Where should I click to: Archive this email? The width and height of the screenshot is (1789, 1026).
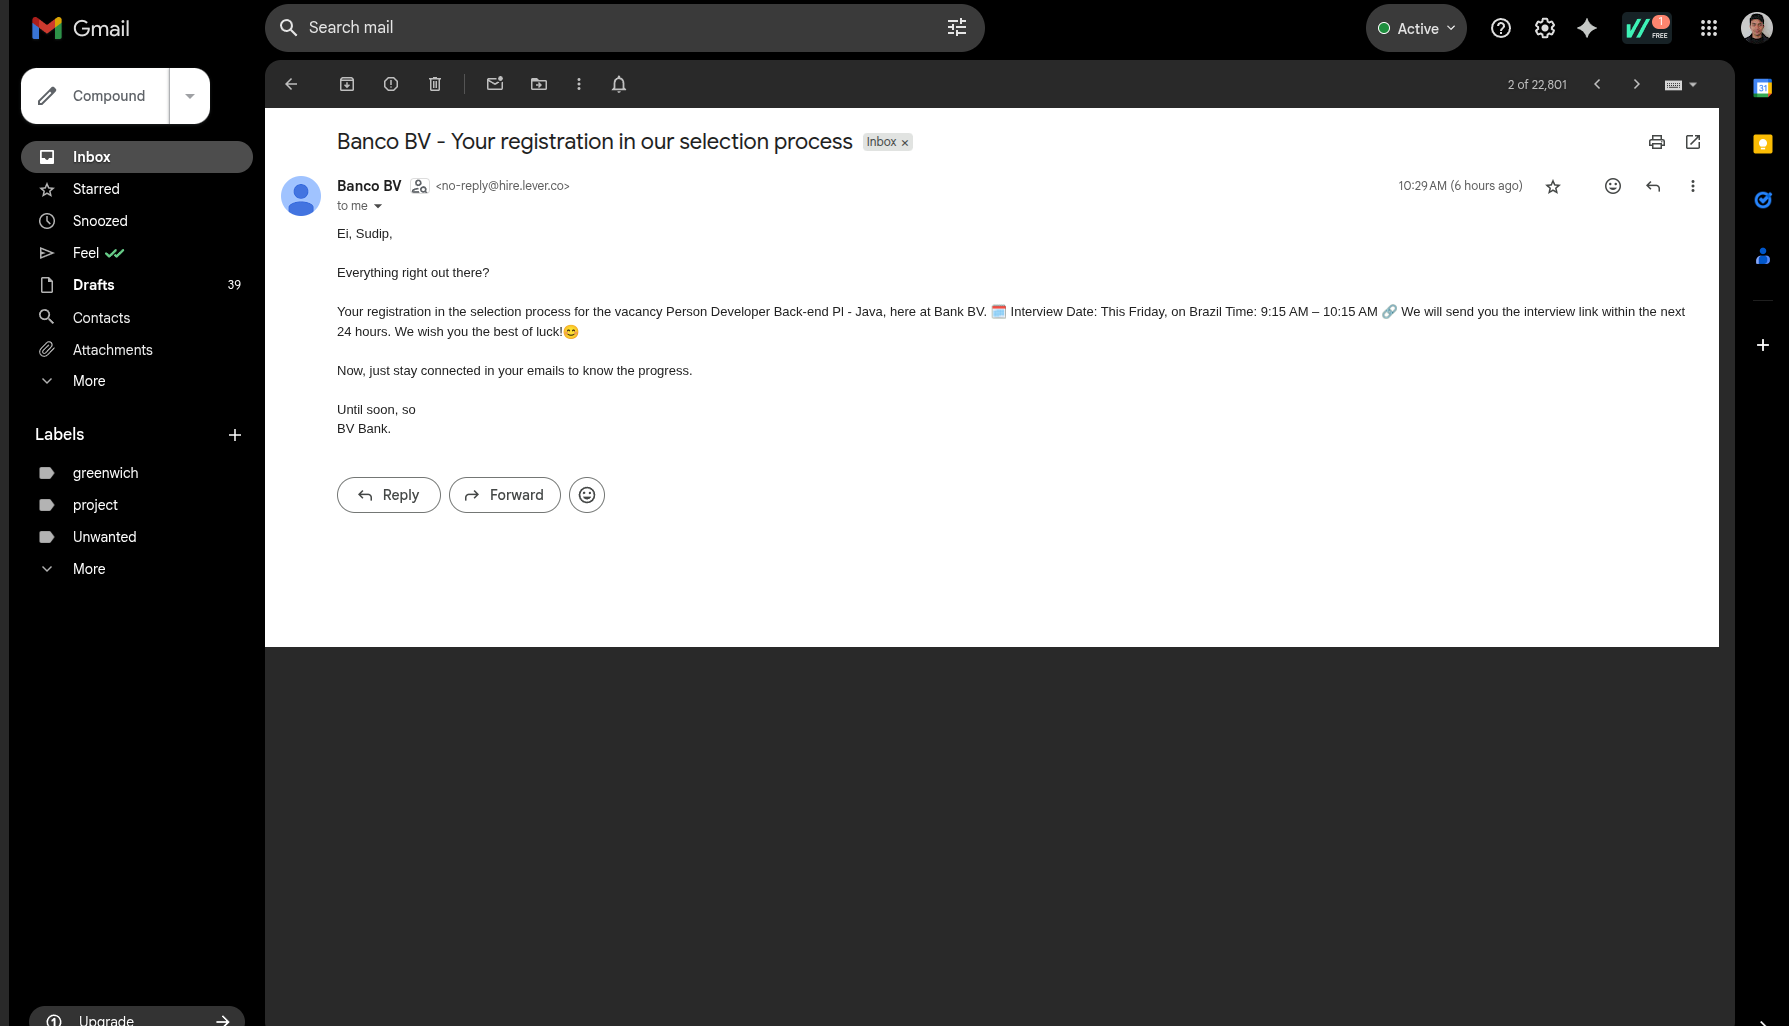pos(347,84)
